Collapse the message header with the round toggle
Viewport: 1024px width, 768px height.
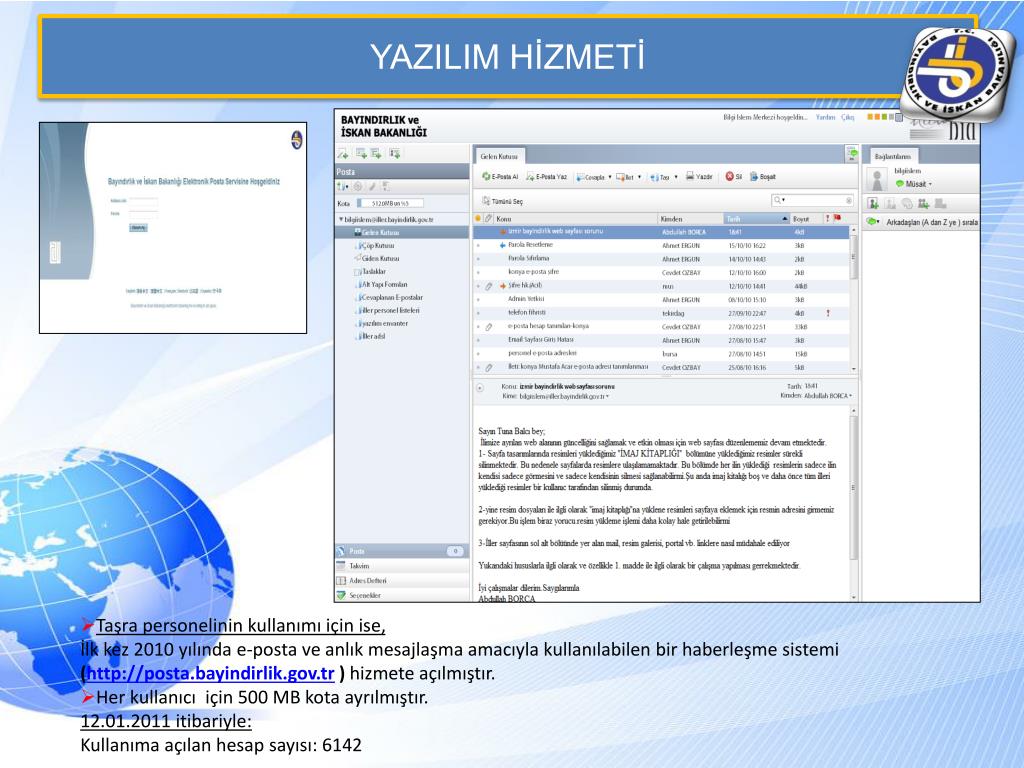point(480,387)
